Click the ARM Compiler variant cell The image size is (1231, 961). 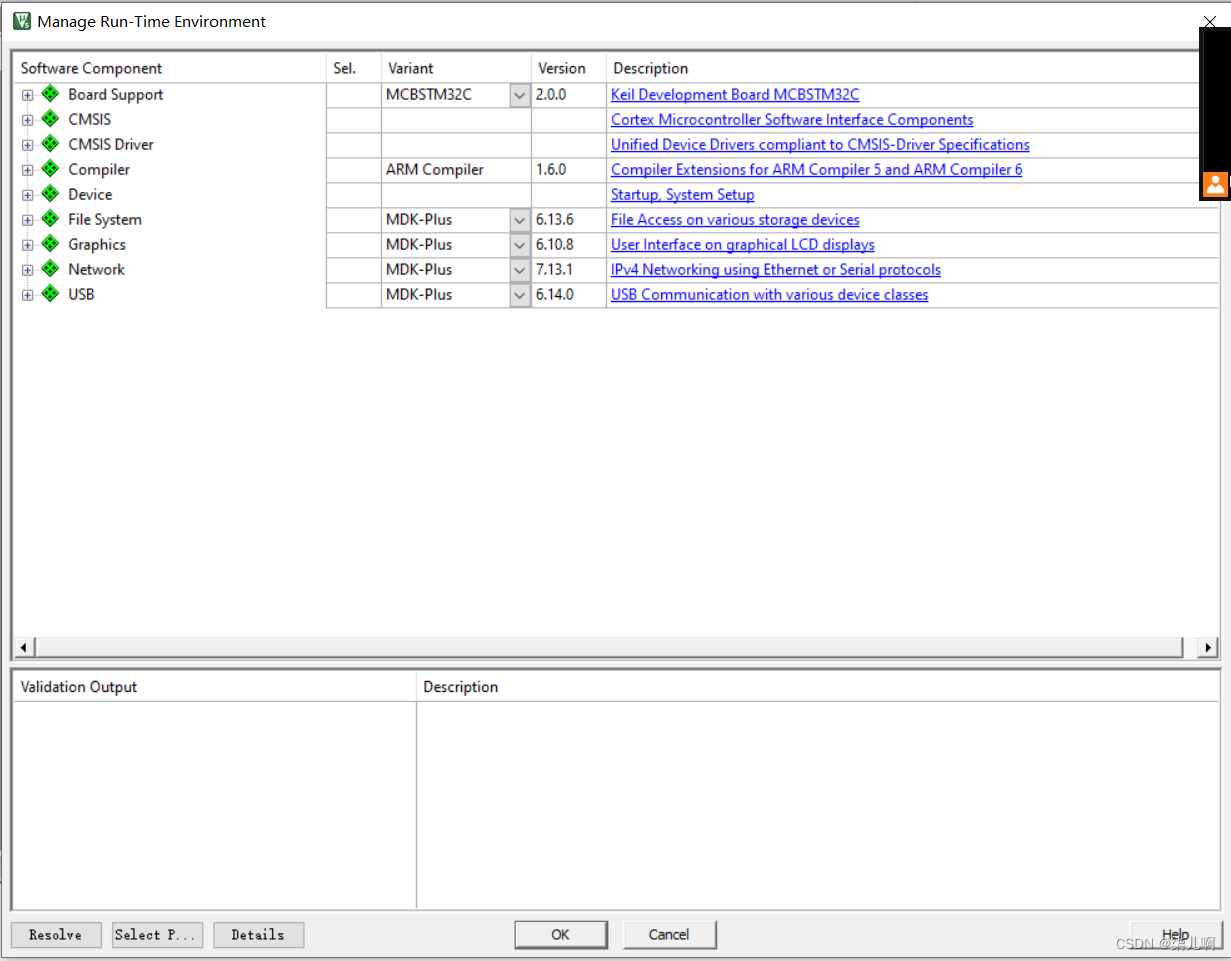coord(456,170)
